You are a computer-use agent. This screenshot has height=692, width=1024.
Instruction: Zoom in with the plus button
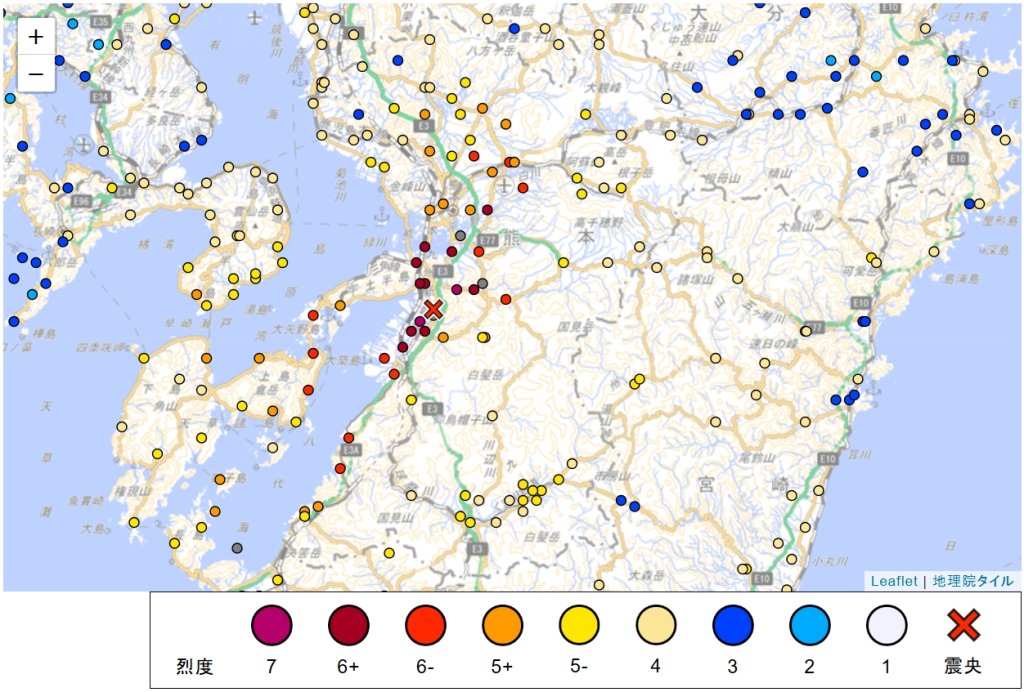(36, 37)
